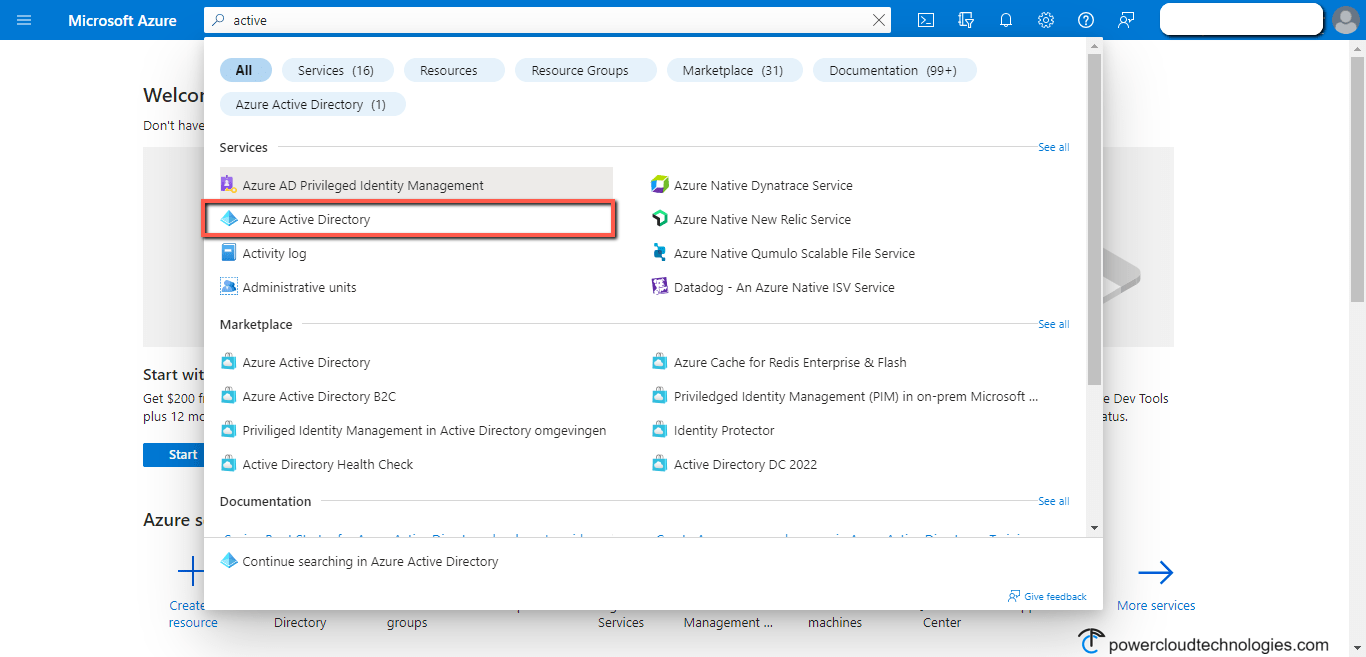The height and width of the screenshot is (657, 1366).
Task: Open Azure Active Directory under Services
Action: tap(410, 219)
